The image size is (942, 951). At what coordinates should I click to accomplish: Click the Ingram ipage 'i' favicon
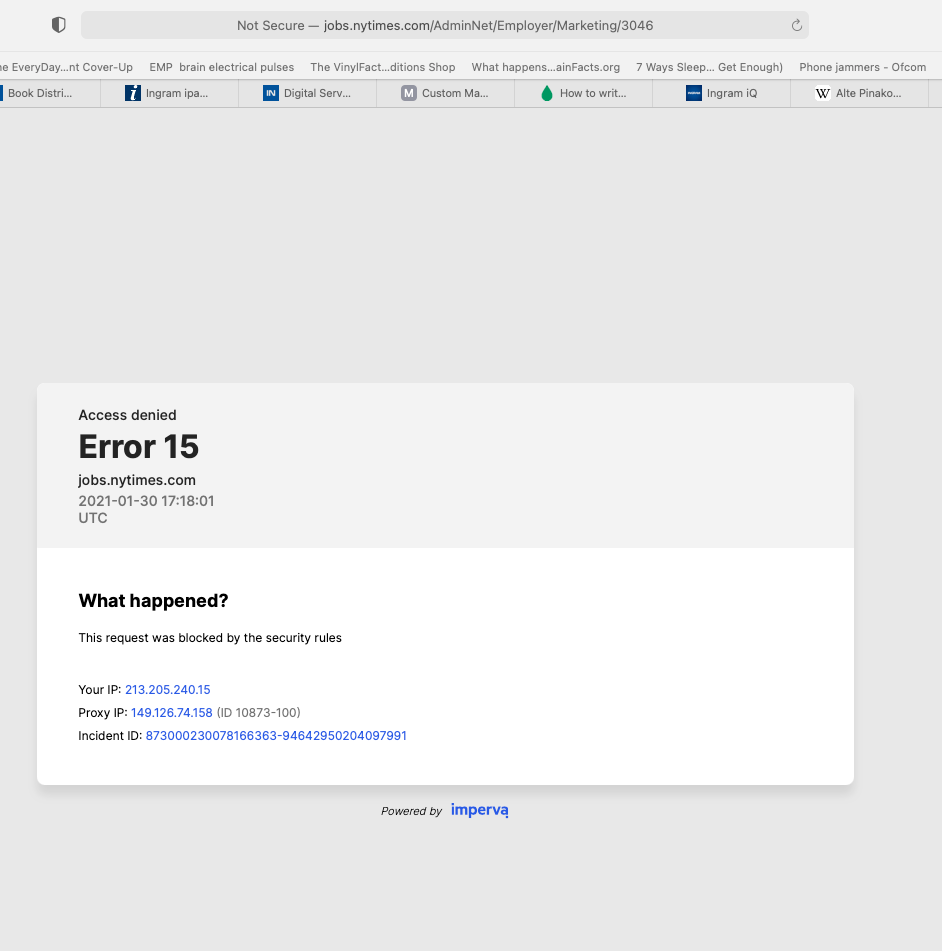click(x=133, y=93)
